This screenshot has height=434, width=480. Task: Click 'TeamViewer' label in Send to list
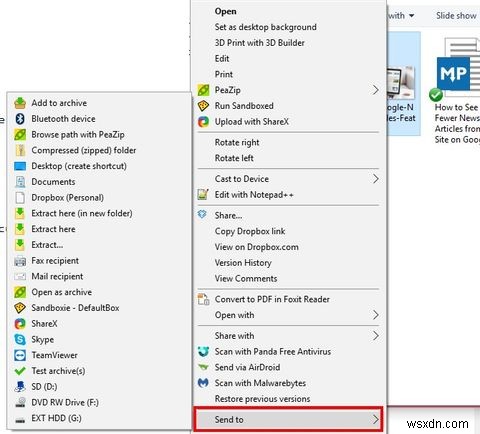[55, 355]
